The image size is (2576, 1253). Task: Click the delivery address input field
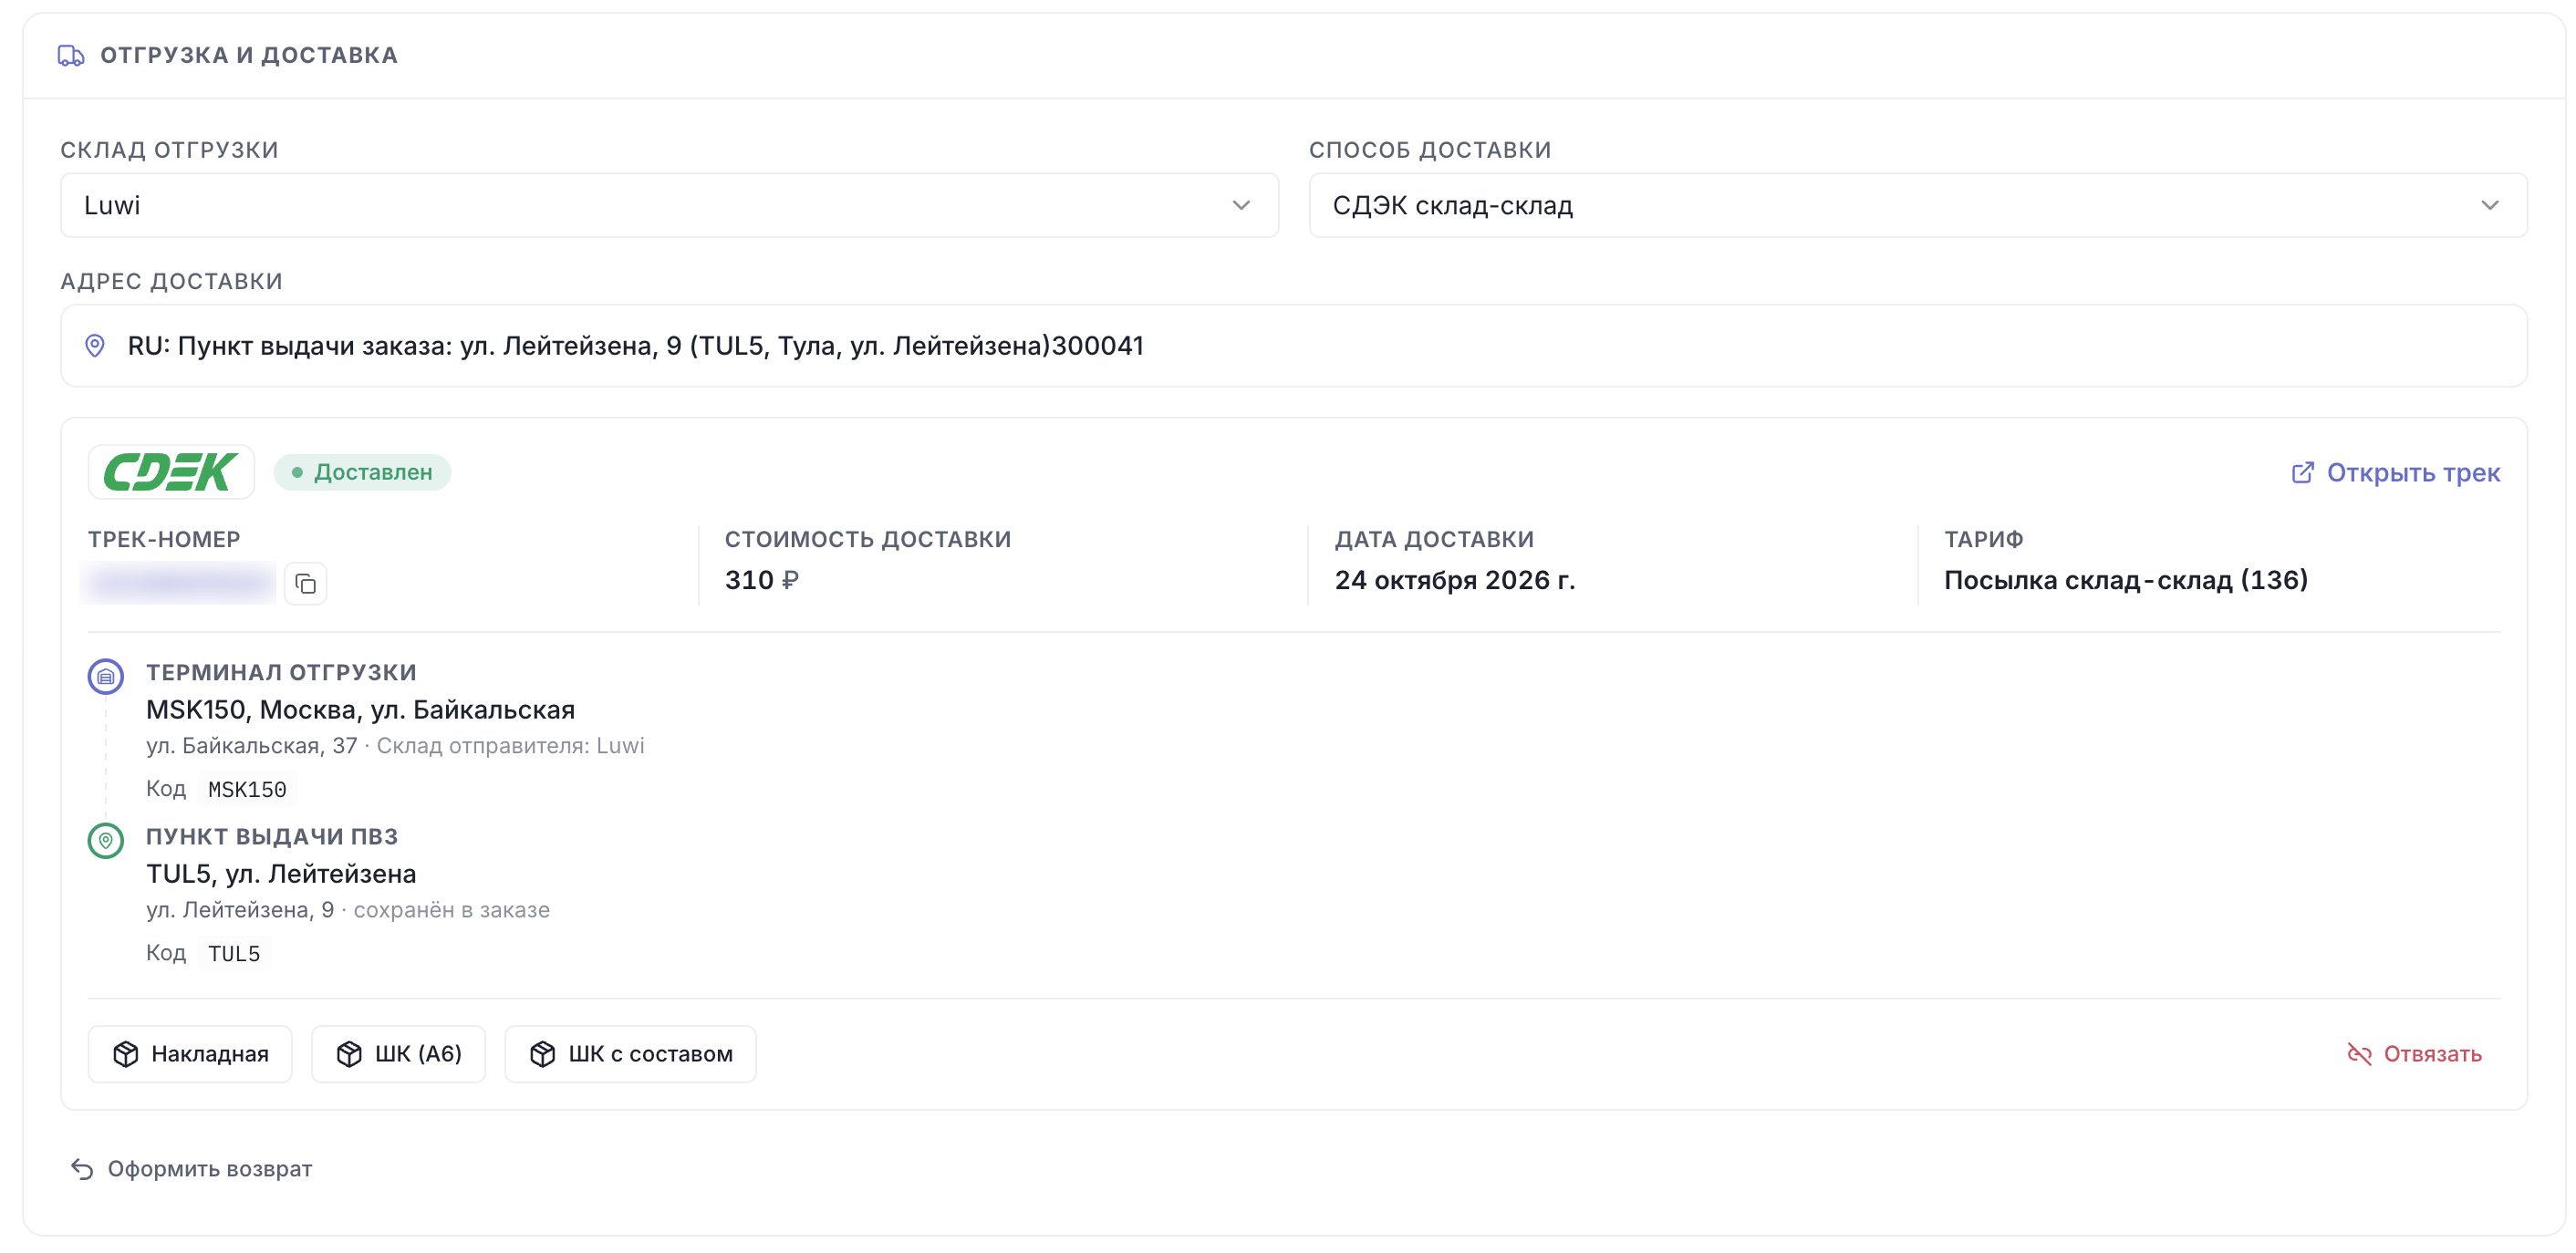pyautogui.click(x=1294, y=346)
